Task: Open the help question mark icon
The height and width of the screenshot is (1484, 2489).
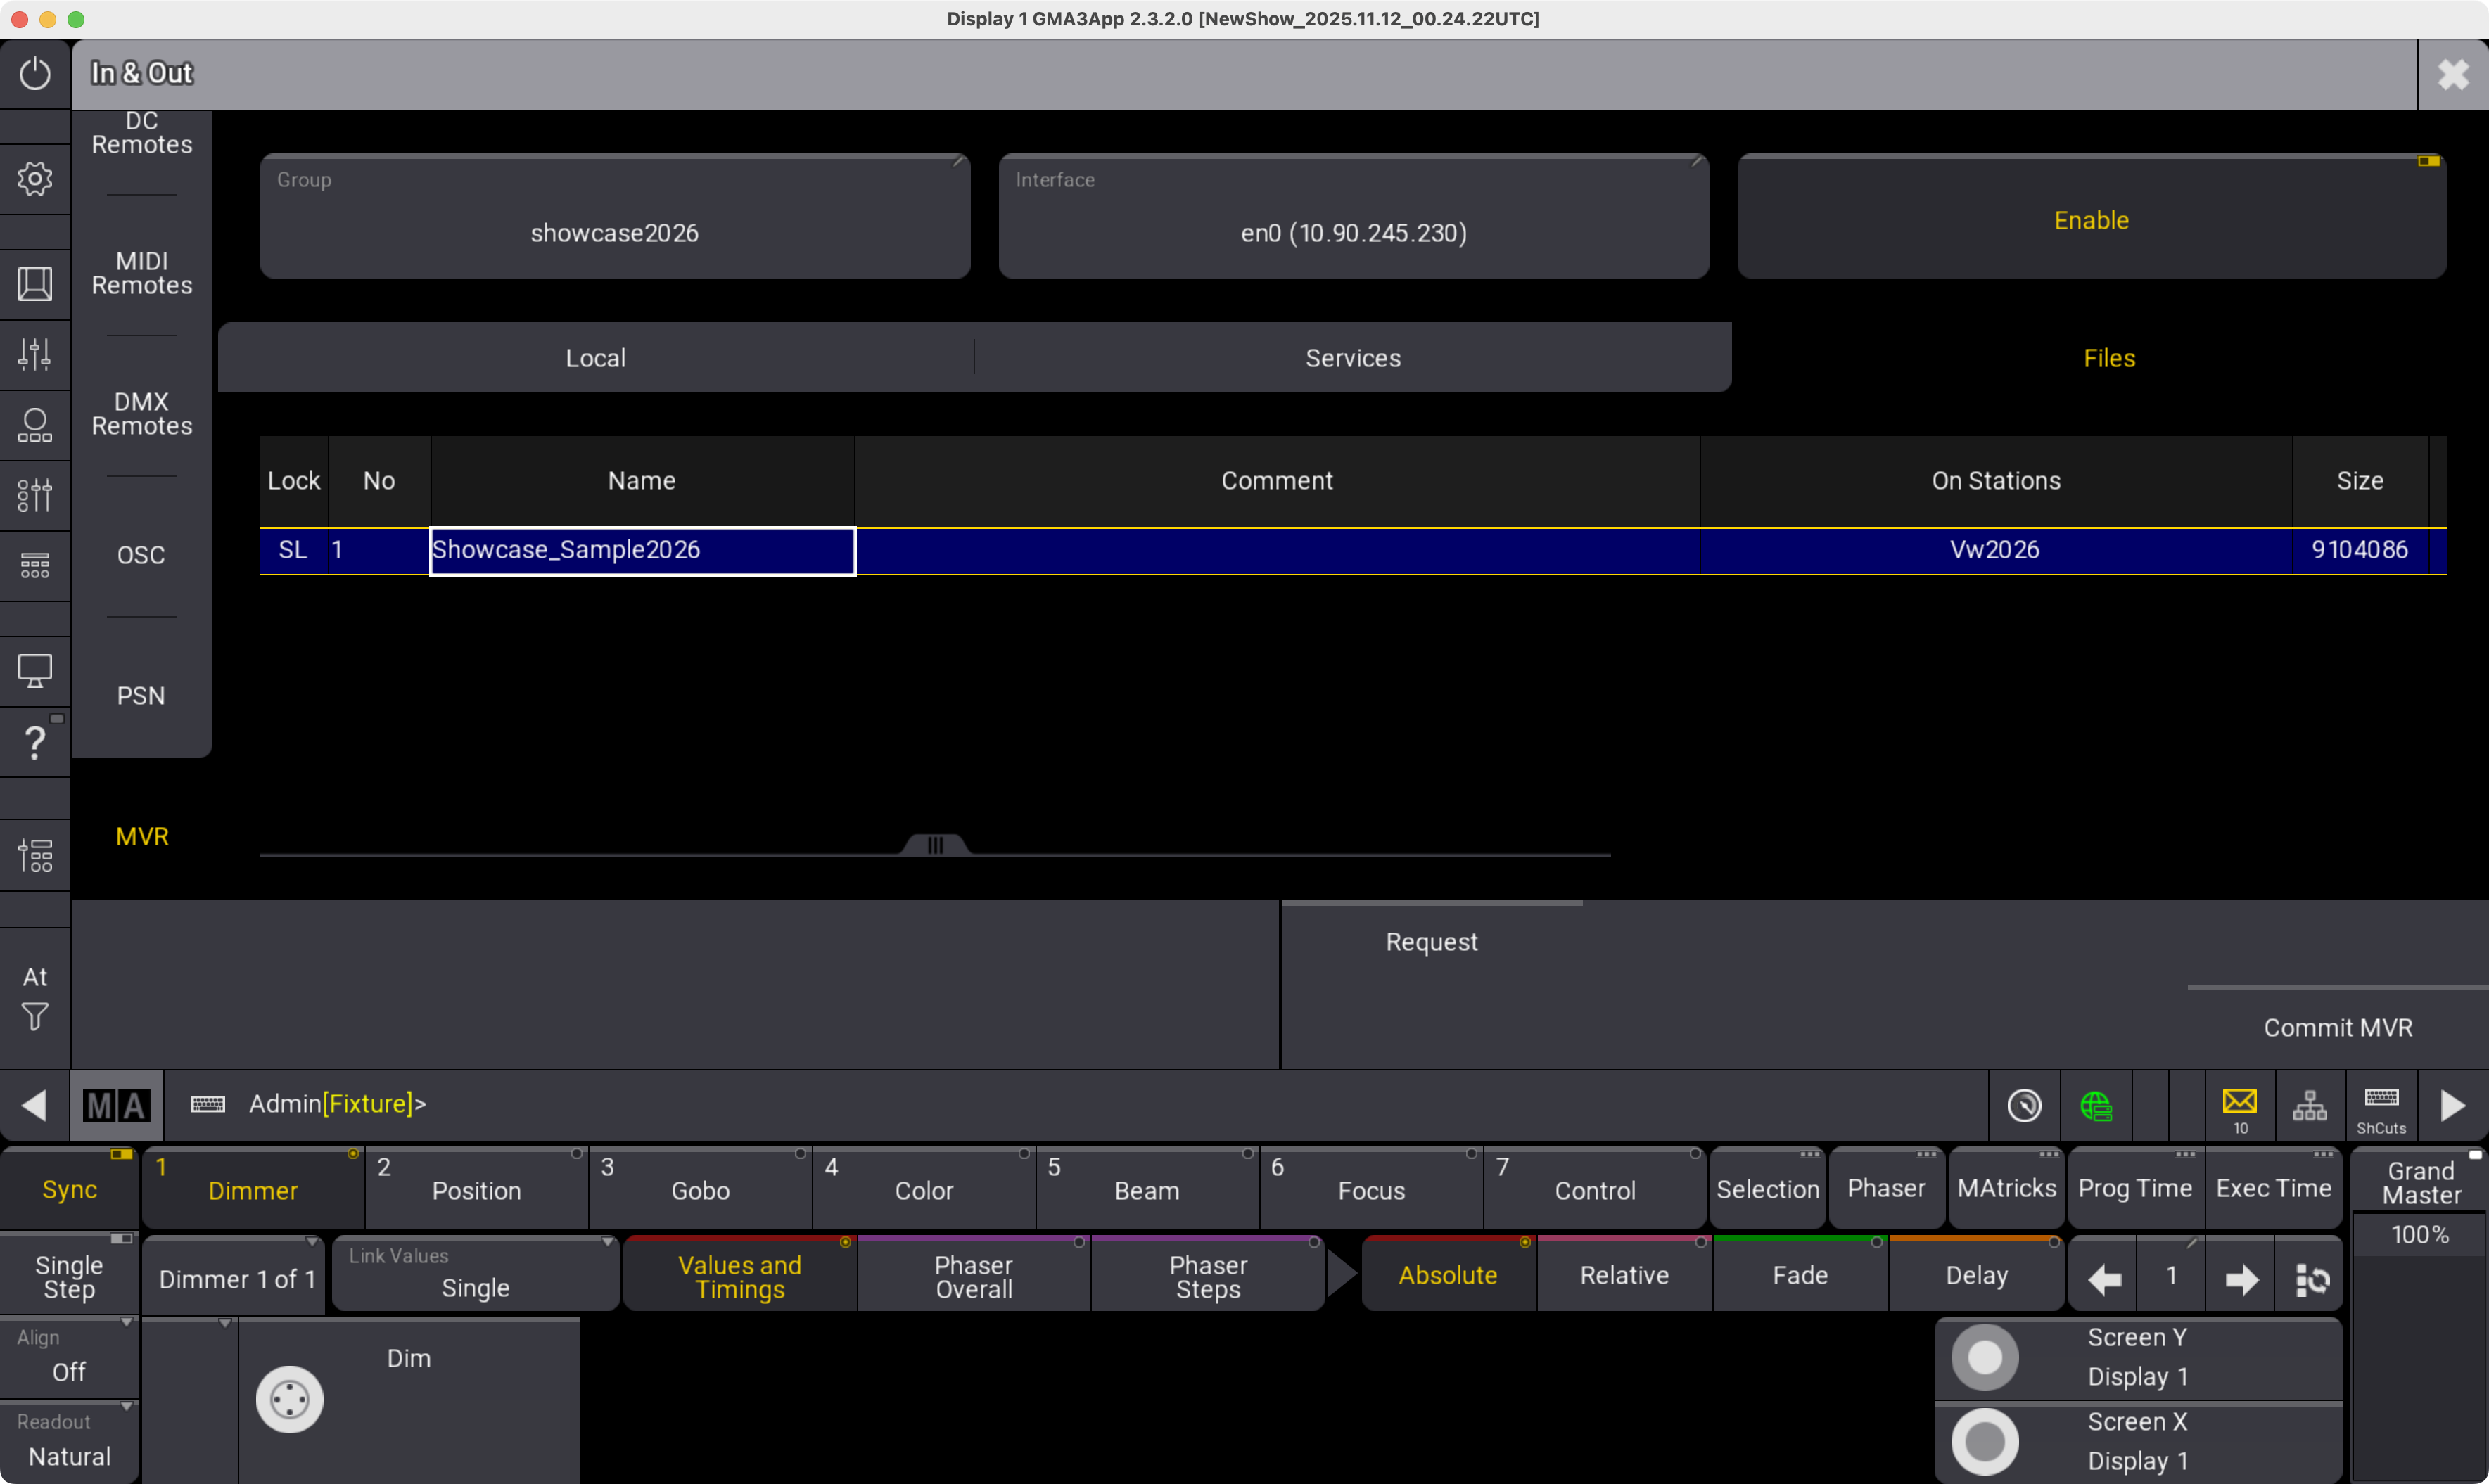Action: 35,742
